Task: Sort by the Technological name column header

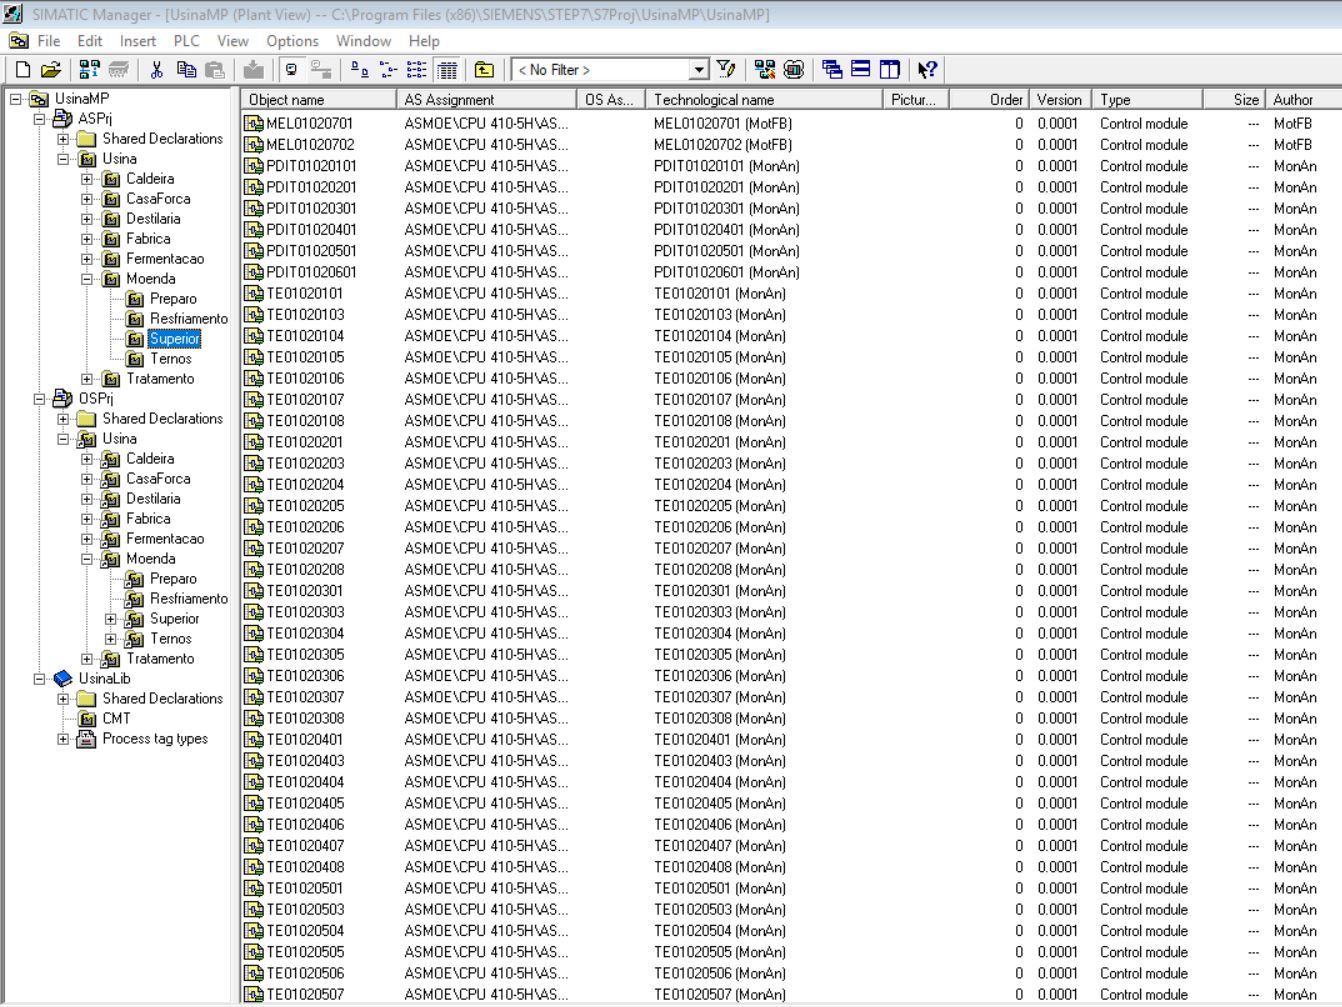Action: (764, 99)
